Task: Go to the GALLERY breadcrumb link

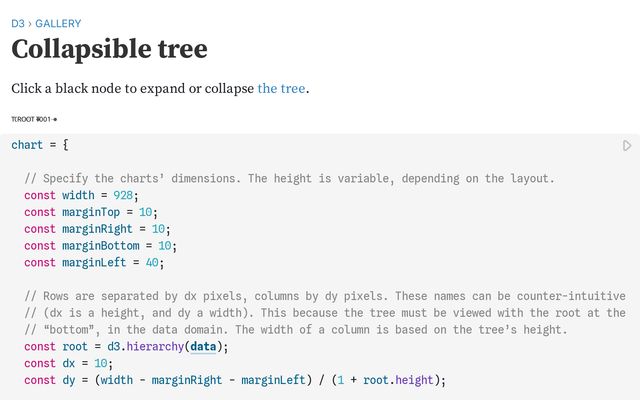Action: pos(58,24)
